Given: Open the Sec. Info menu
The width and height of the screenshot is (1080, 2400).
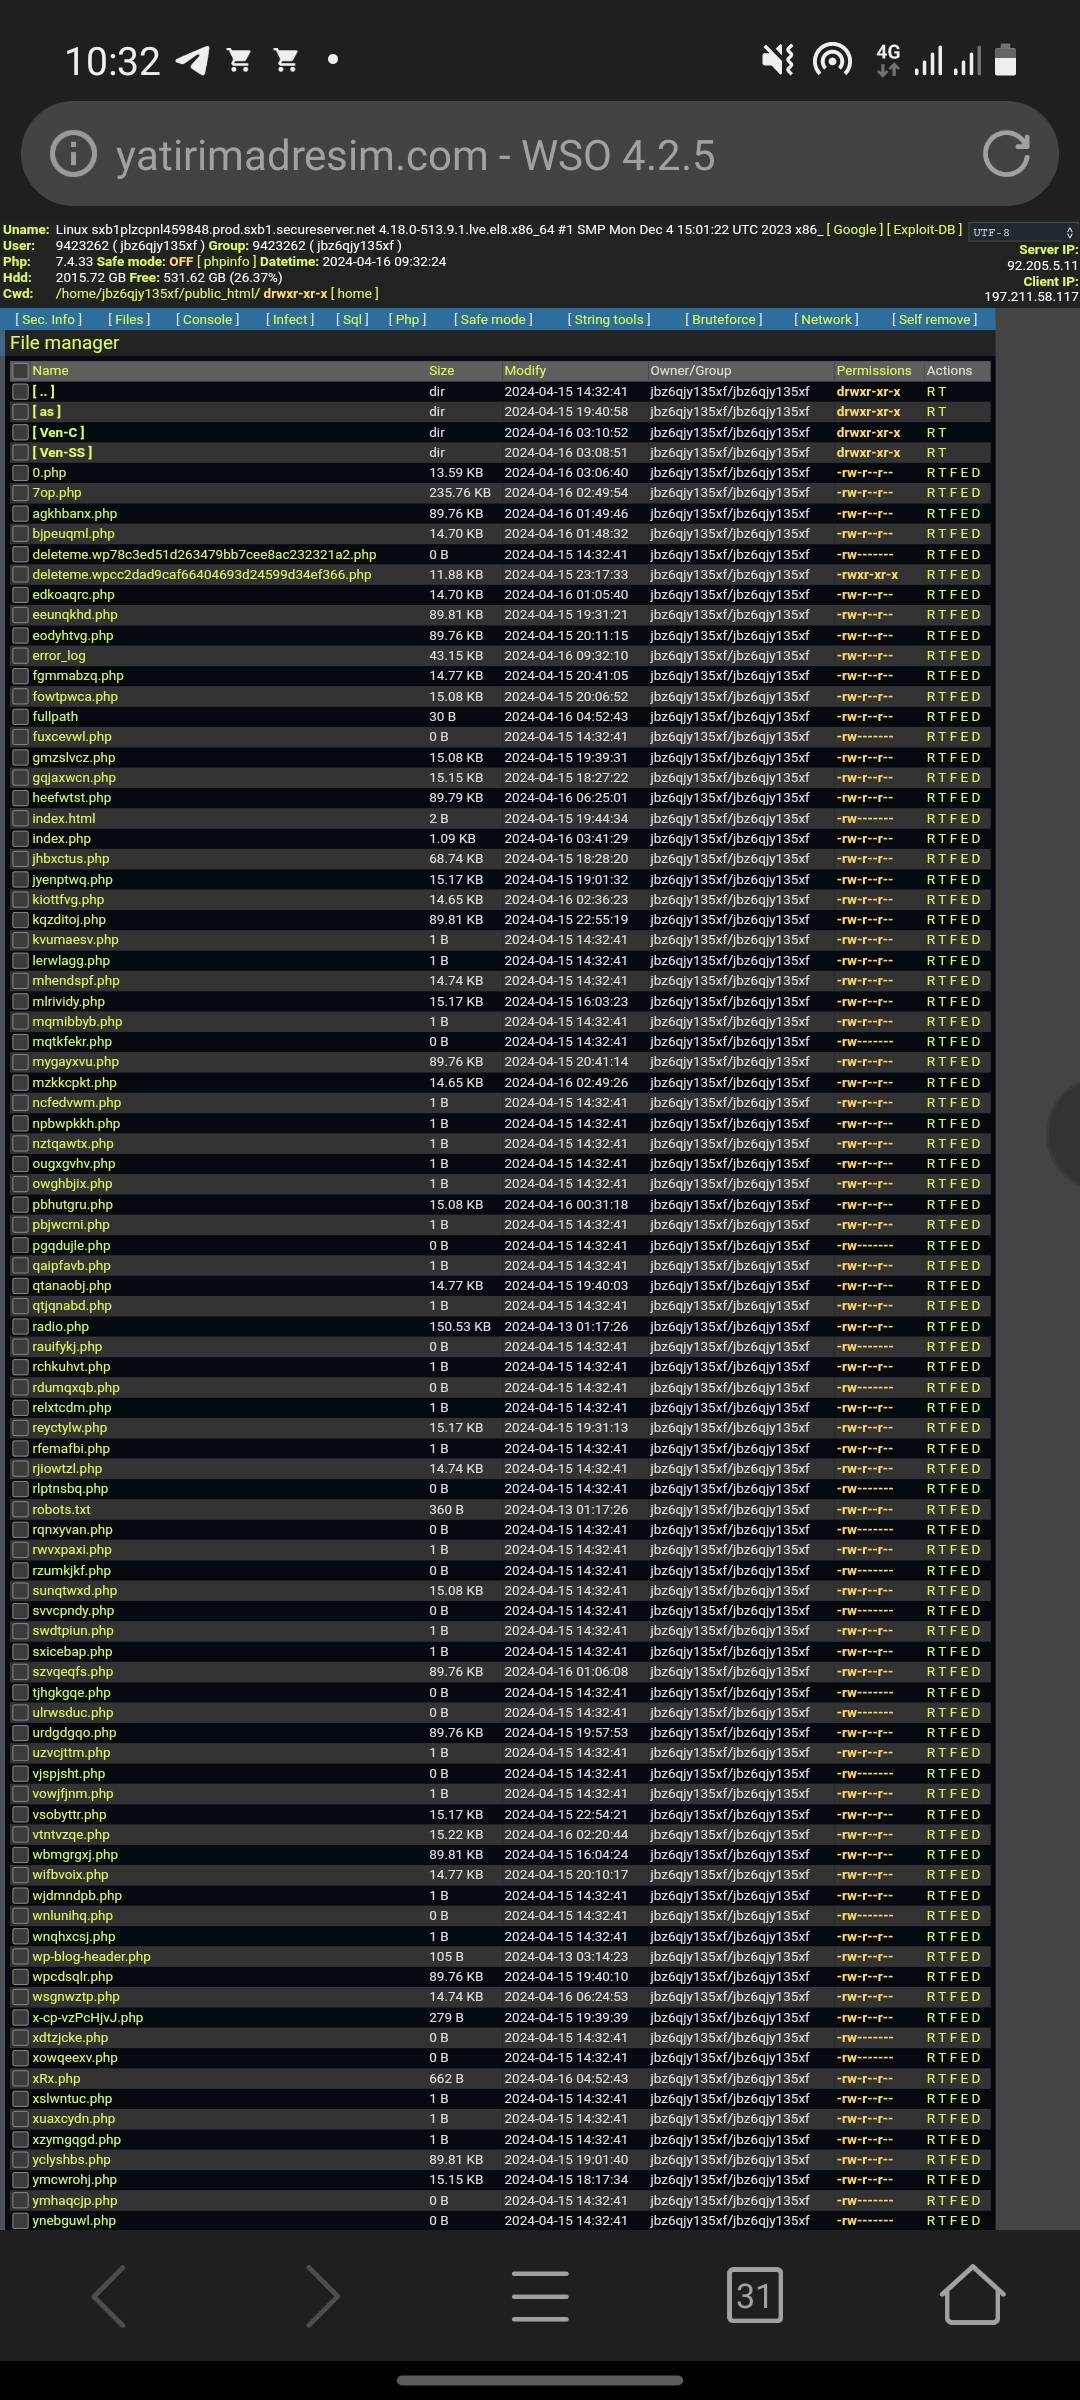Looking at the screenshot, I should point(49,319).
